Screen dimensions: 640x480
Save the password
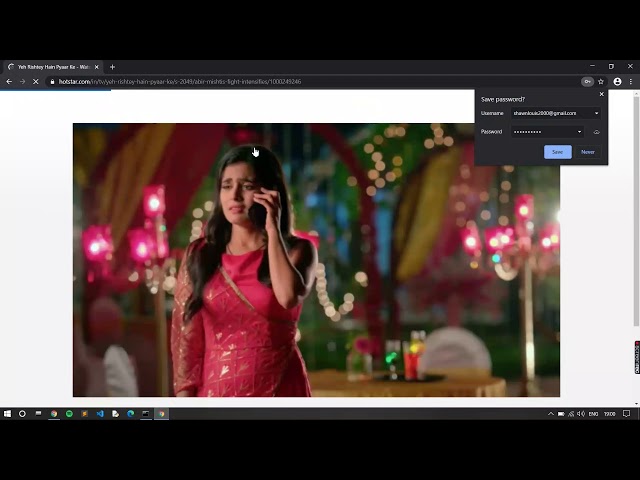pos(558,152)
